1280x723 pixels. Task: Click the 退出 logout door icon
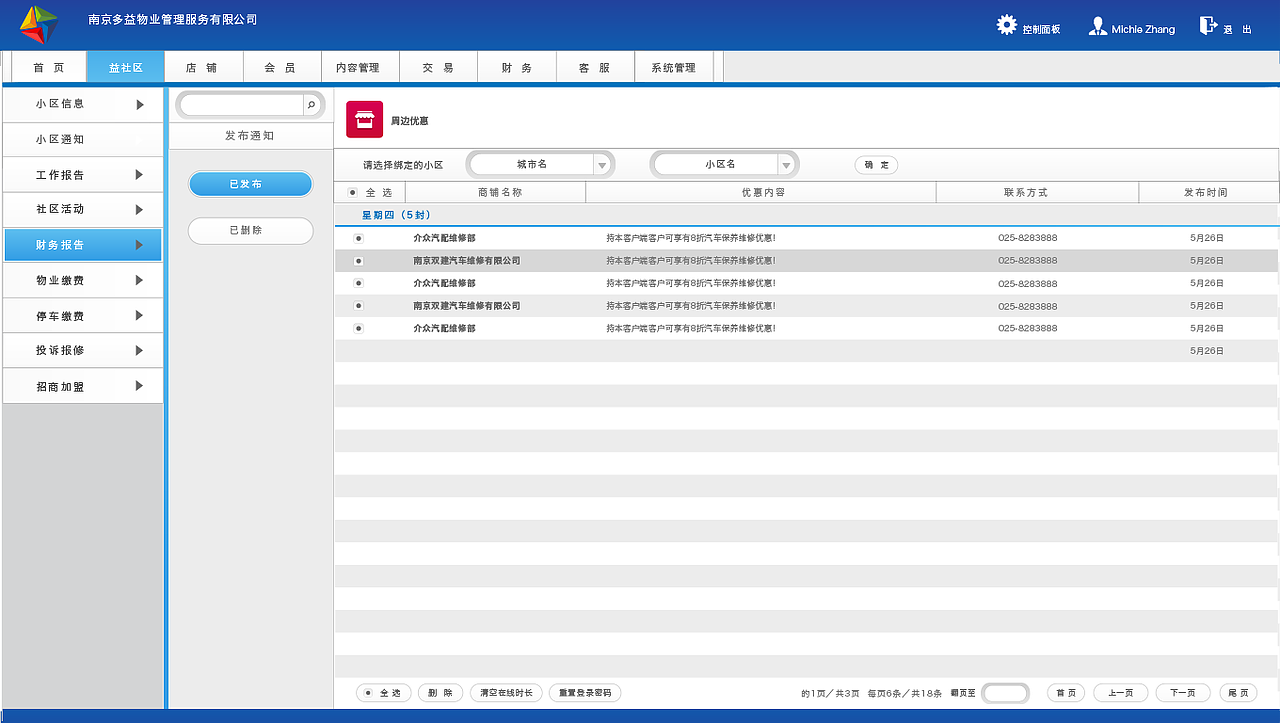click(1208, 26)
